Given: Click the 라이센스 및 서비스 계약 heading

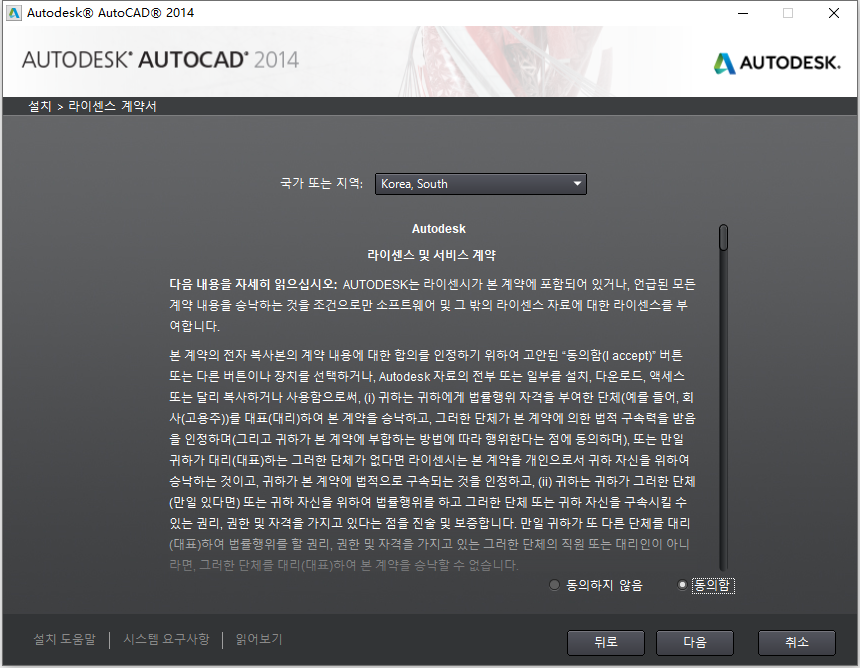Looking at the screenshot, I should (x=432, y=256).
